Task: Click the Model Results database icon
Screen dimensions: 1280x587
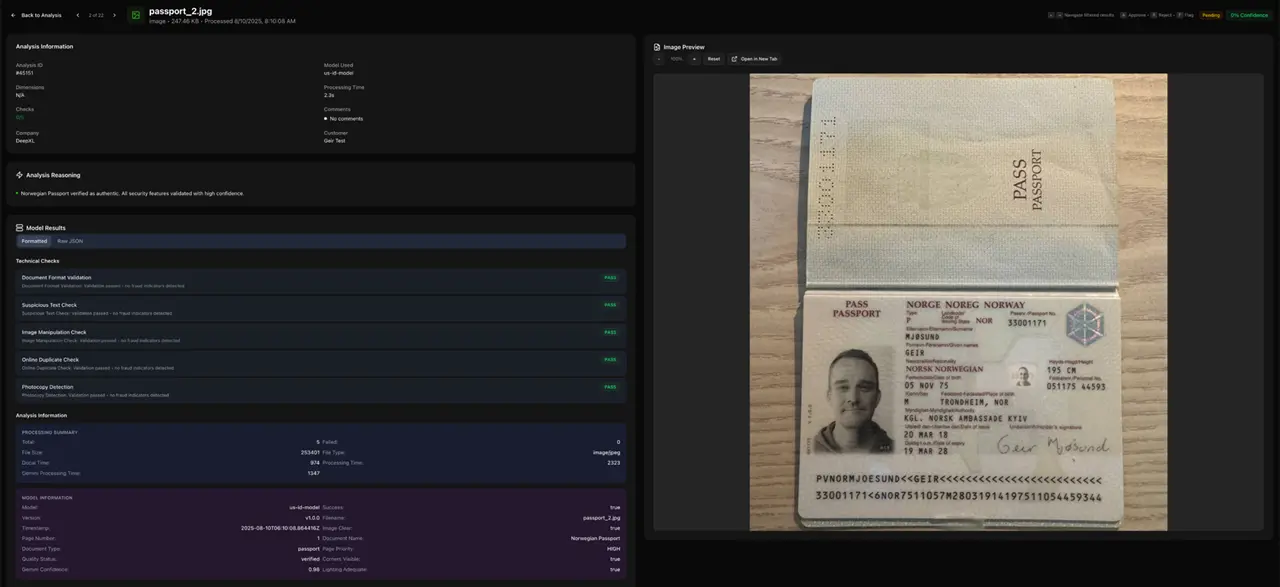Action: [x=19, y=228]
